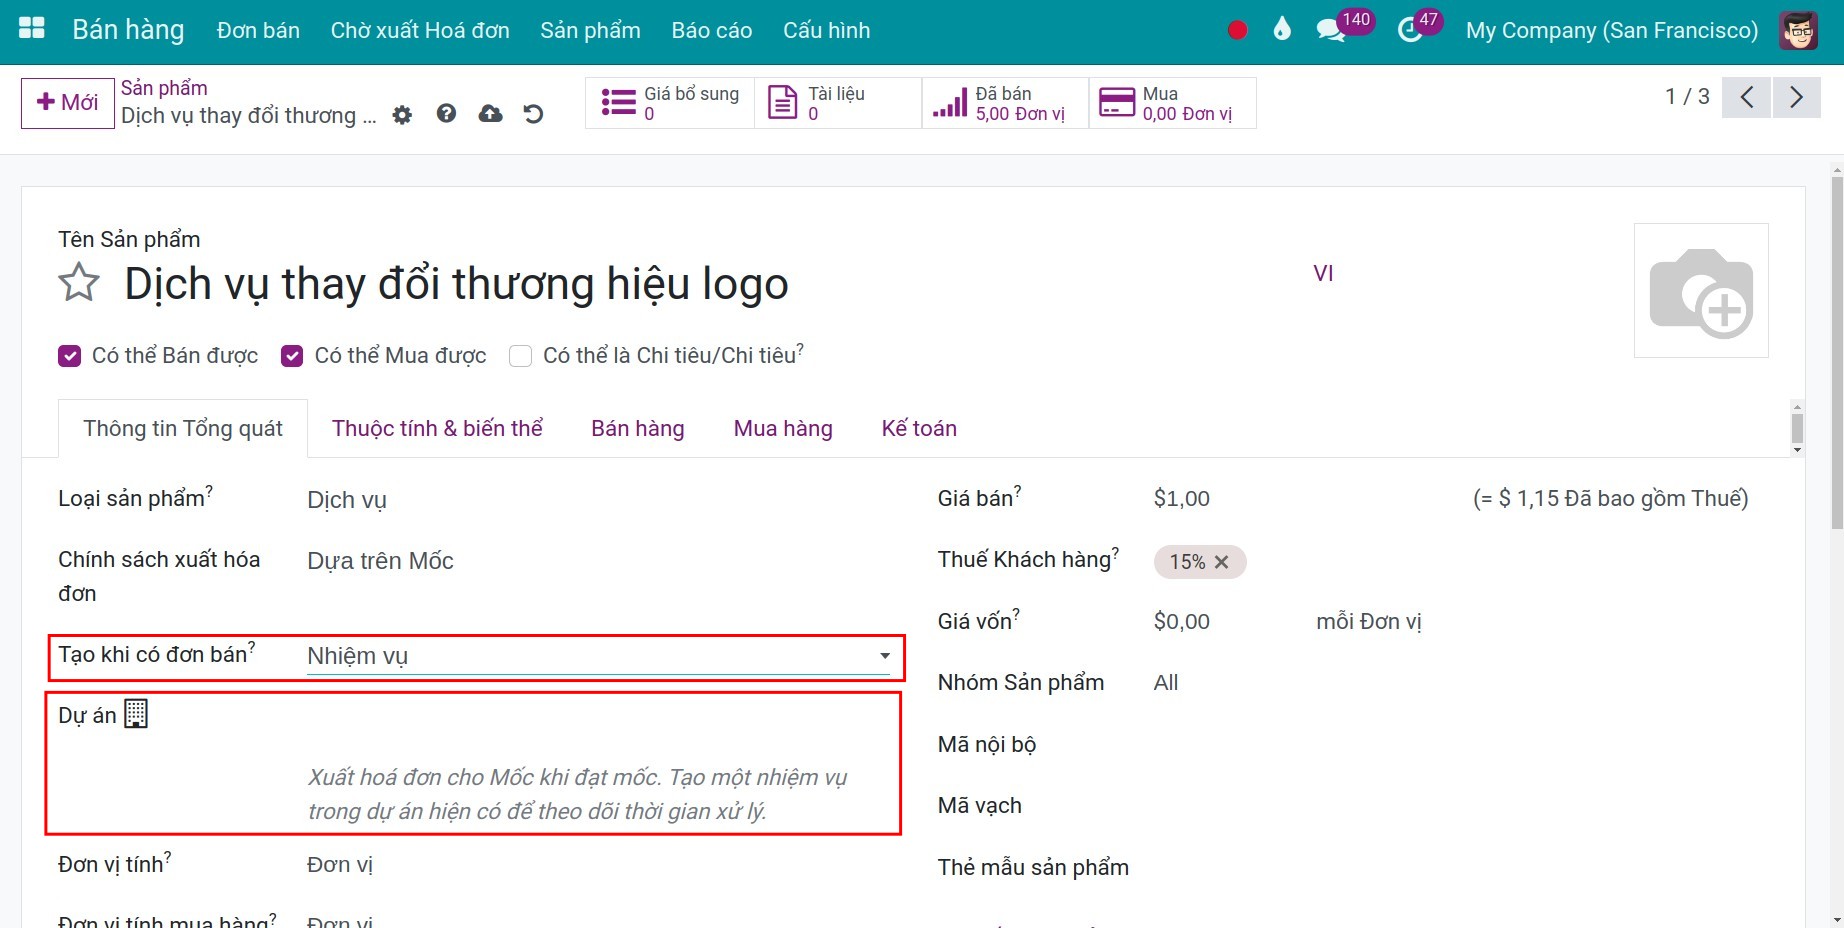Open the apps grid menu
Image resolution: width=1844 pixels, height=928 pixels.
point(30,29)
